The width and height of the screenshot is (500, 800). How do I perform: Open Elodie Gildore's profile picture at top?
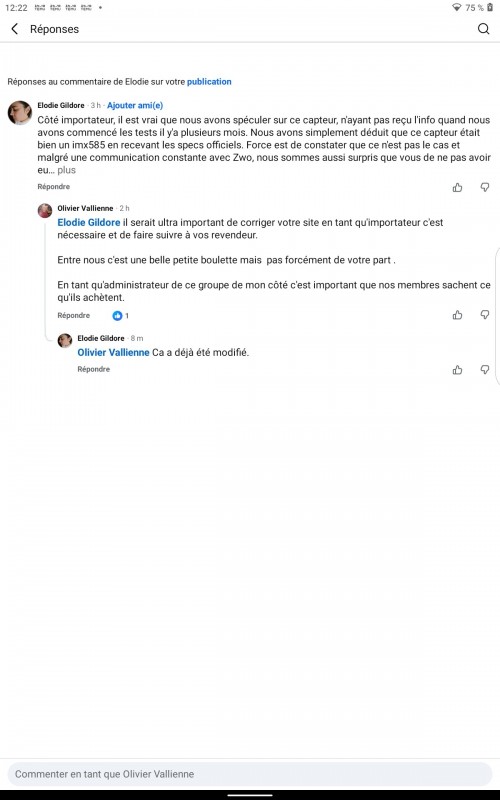[x=20, y=113]
